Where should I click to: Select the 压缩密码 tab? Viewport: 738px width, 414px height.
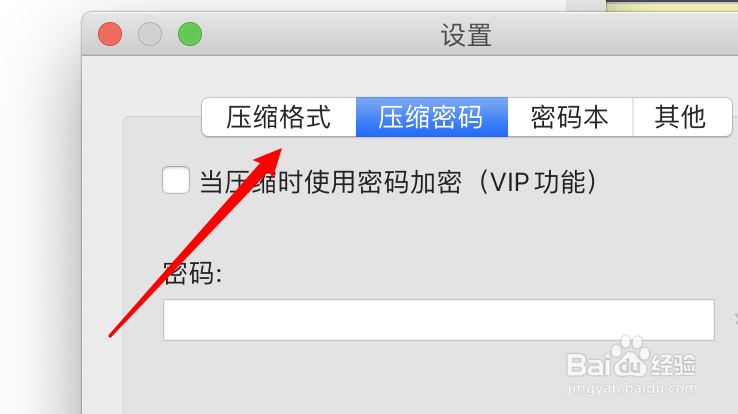coord(432,117)
